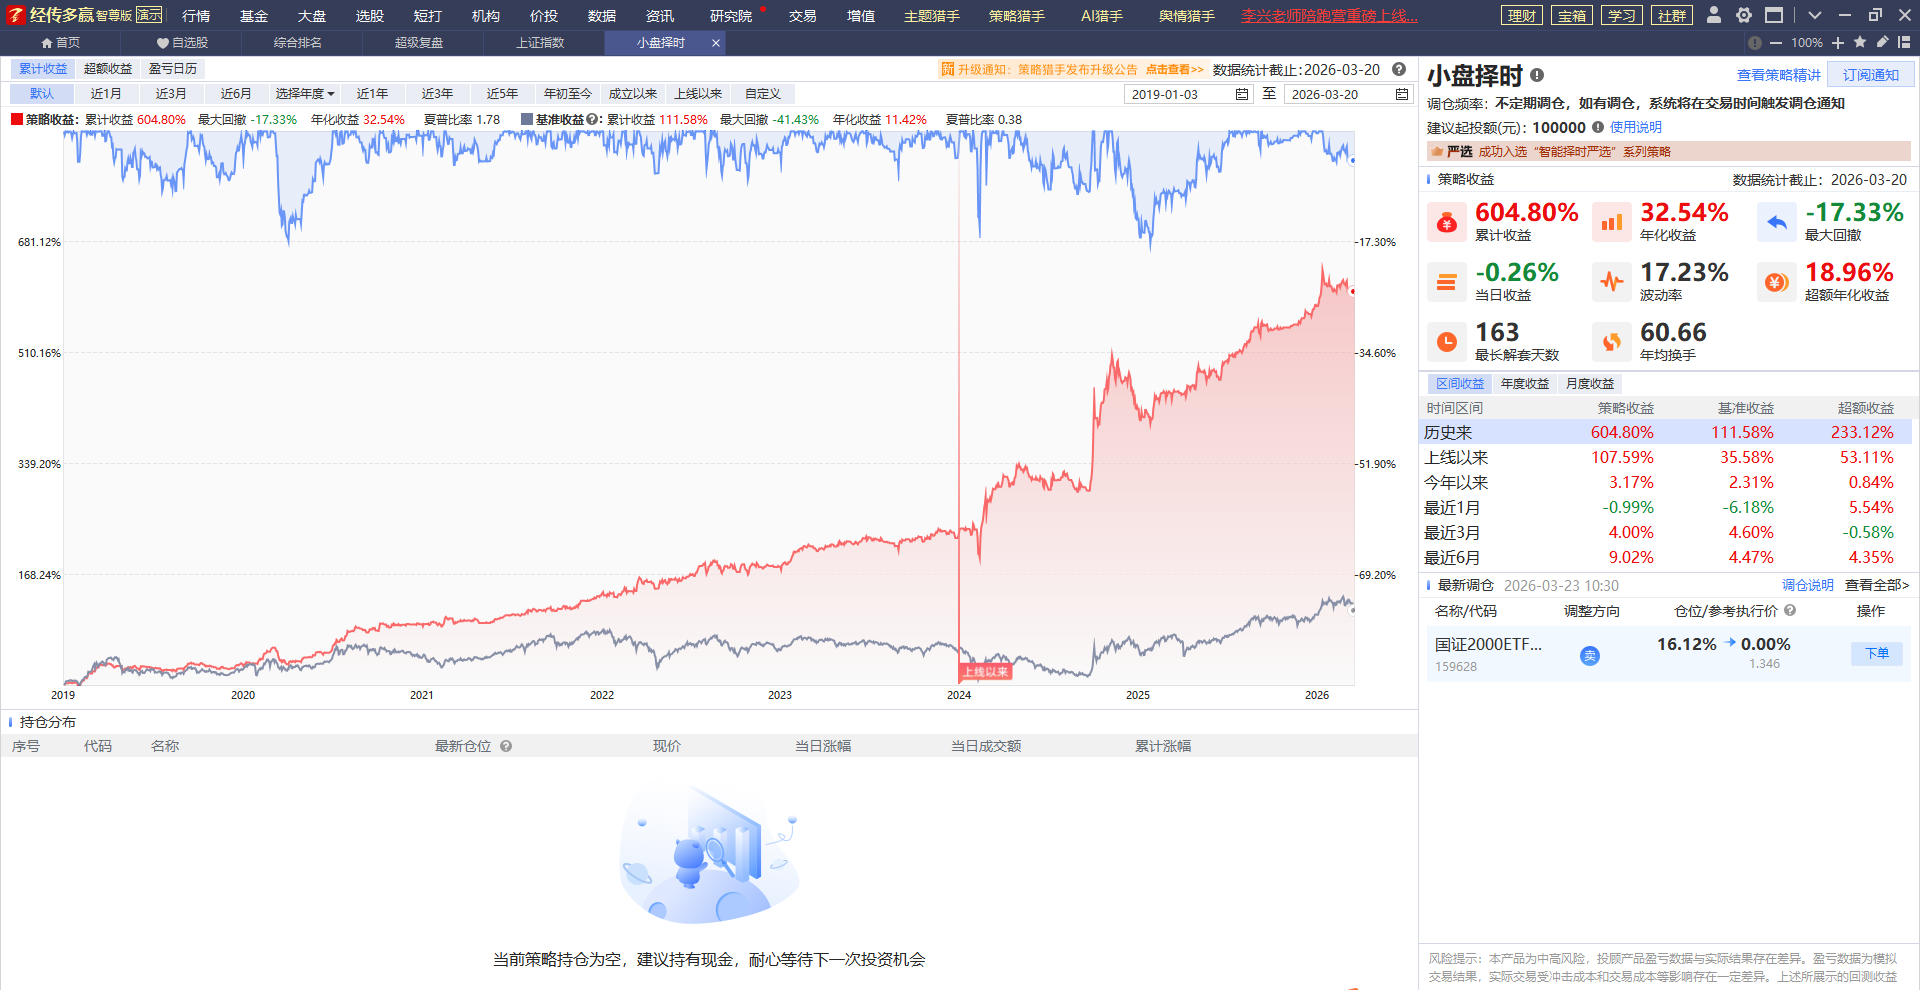Click the 订阅通知 subscribe button
This screenshot has width=1920, height=990.
point(1870,75)
